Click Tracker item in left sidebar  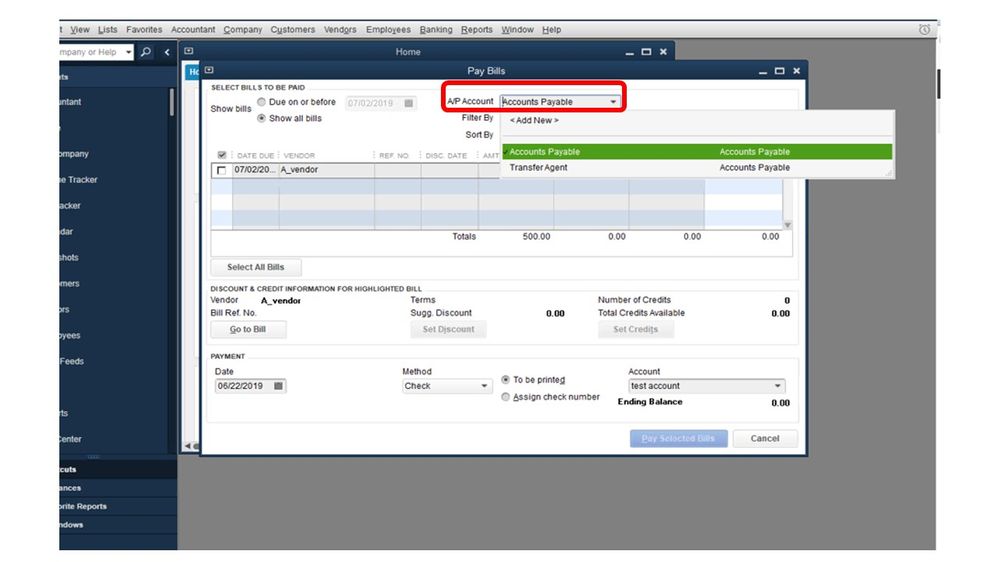coord(78,180)
